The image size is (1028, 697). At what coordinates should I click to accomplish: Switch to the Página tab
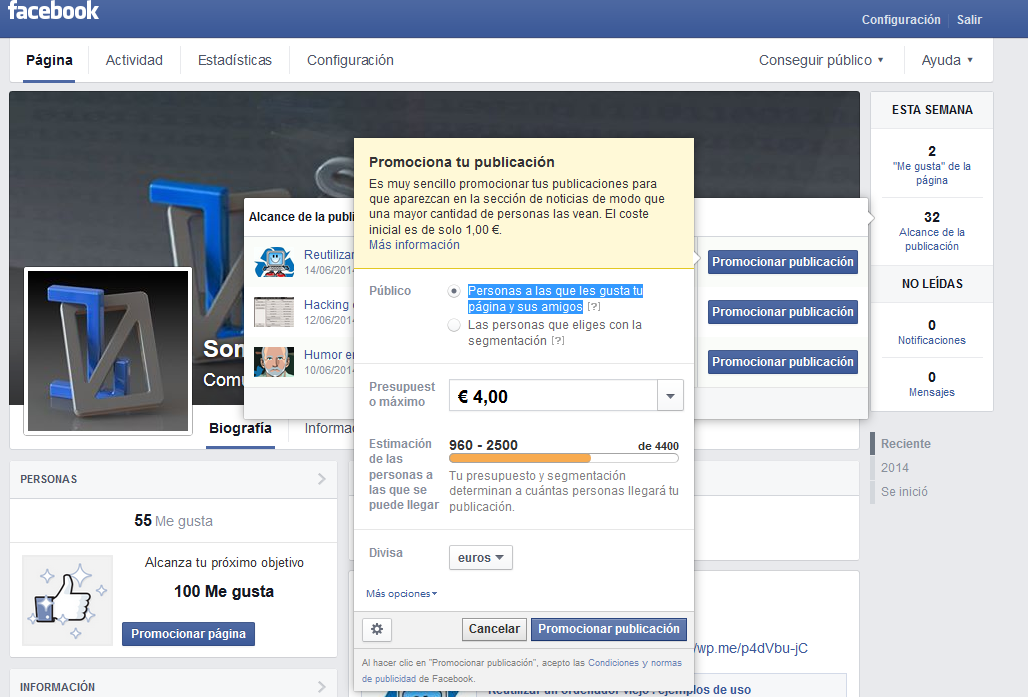pos(49,60)
